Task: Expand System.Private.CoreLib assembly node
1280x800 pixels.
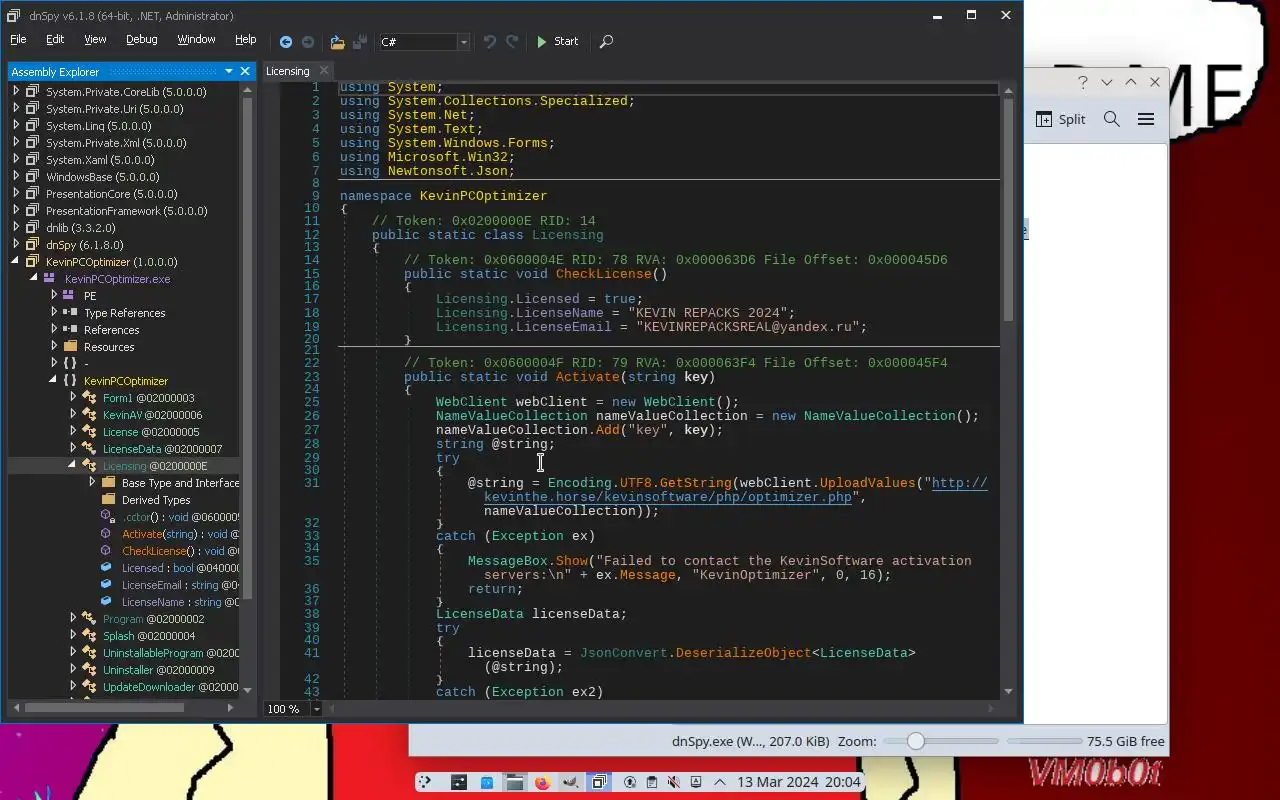Action: pos(16,92)
